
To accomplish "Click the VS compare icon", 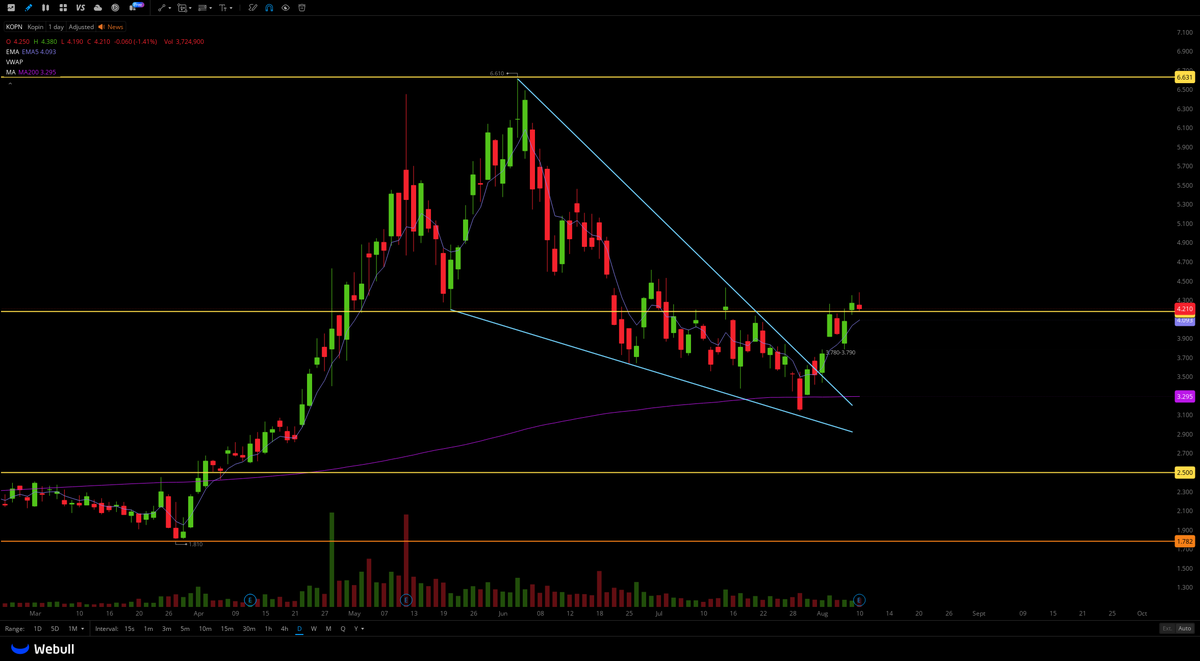I will 80,7.
